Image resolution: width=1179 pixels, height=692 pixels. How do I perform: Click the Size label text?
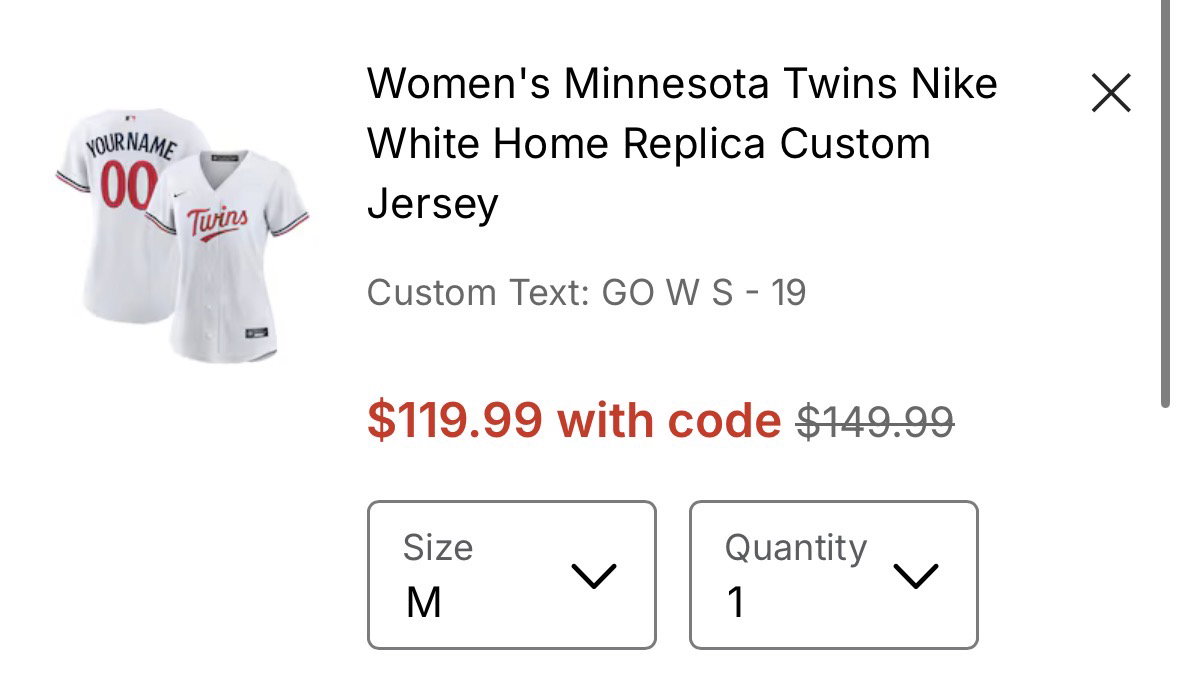point(438,547)
